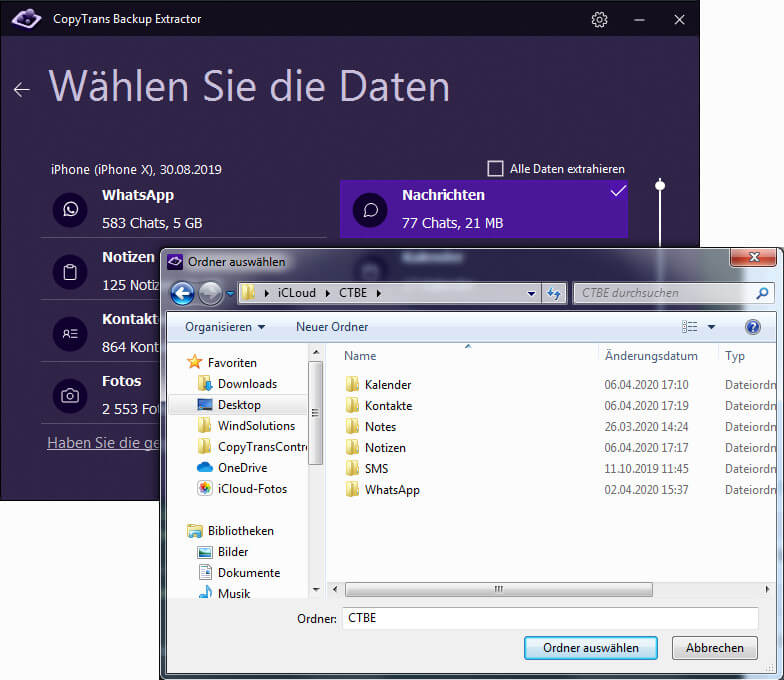Change the view with list icon
The image size is (784, 680).
690,327
